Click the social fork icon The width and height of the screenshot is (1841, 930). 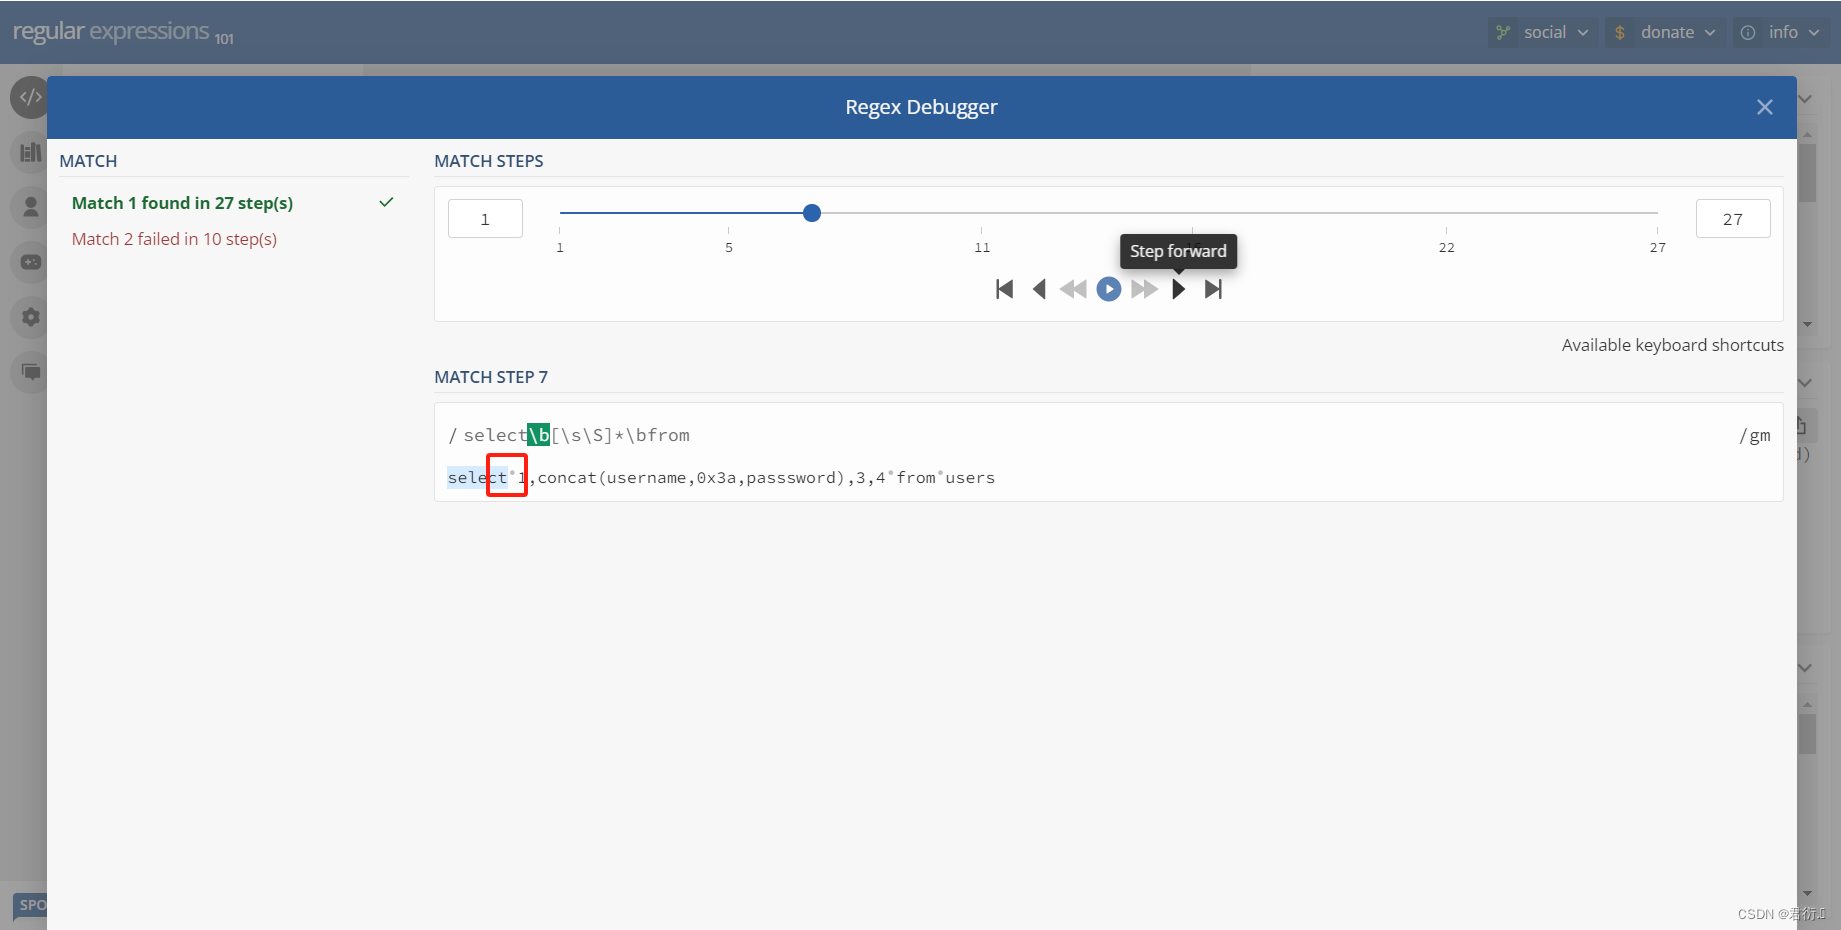(x=1503, y=32)
